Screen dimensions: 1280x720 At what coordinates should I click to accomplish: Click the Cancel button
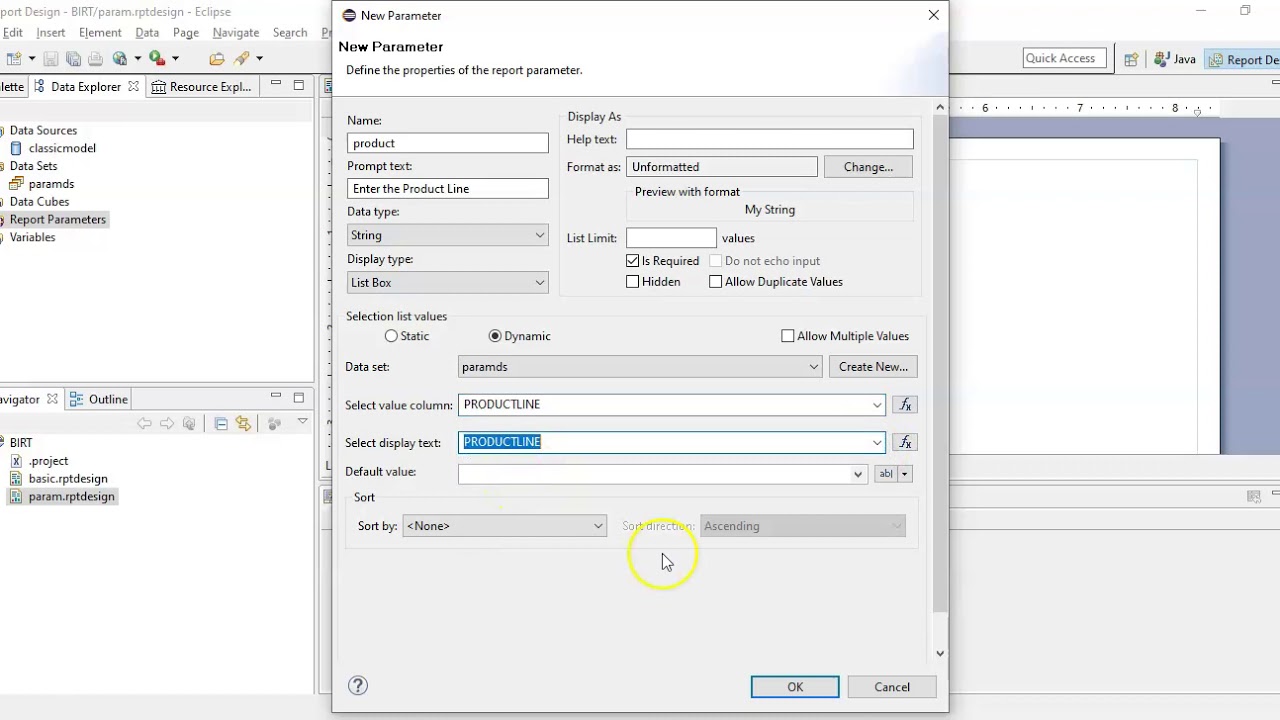tap(892, 687)
